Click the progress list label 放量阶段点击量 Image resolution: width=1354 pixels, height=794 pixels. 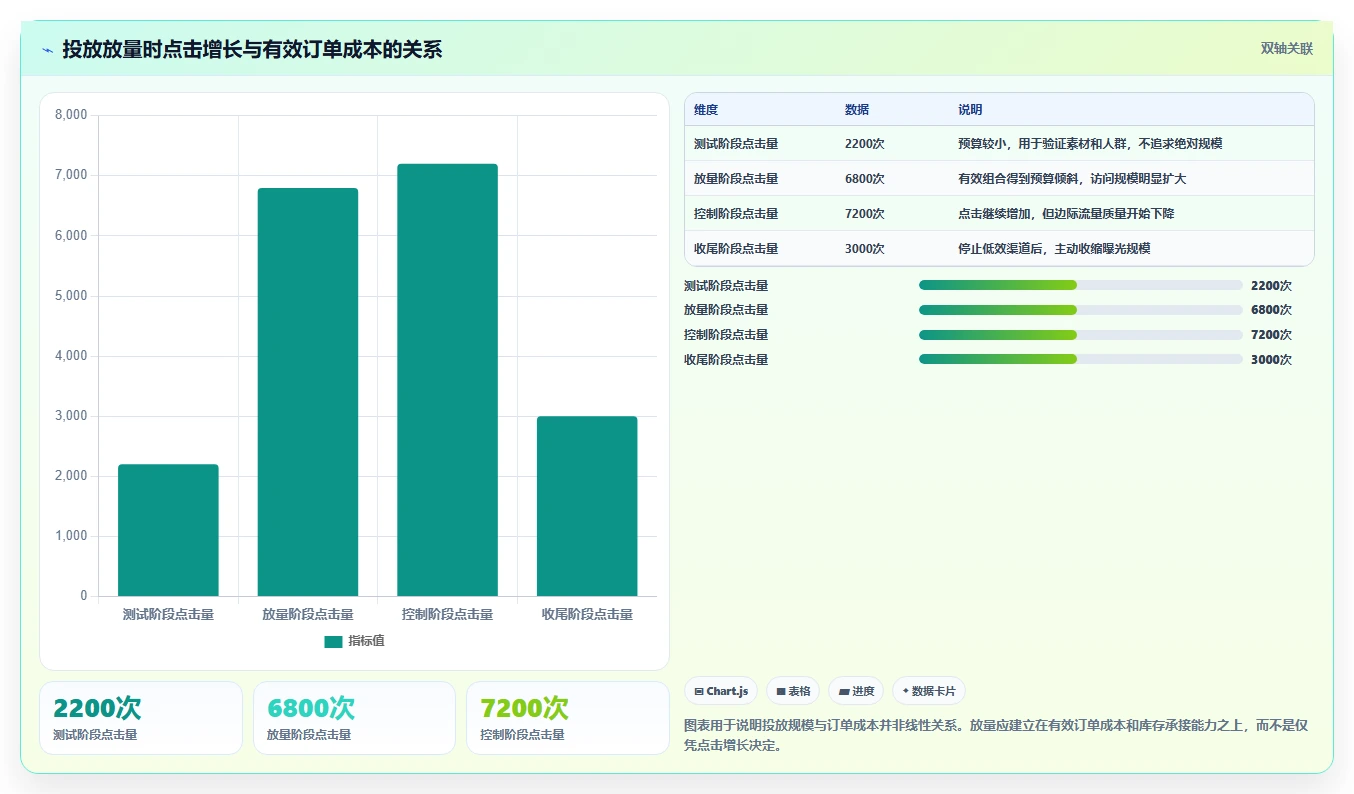(x=726, y=310)
